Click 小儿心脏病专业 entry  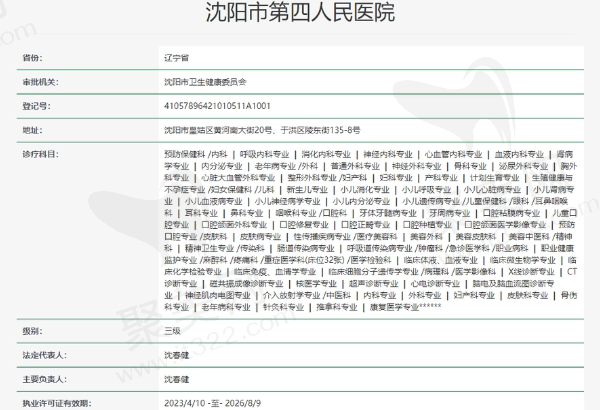click(492, 189)
